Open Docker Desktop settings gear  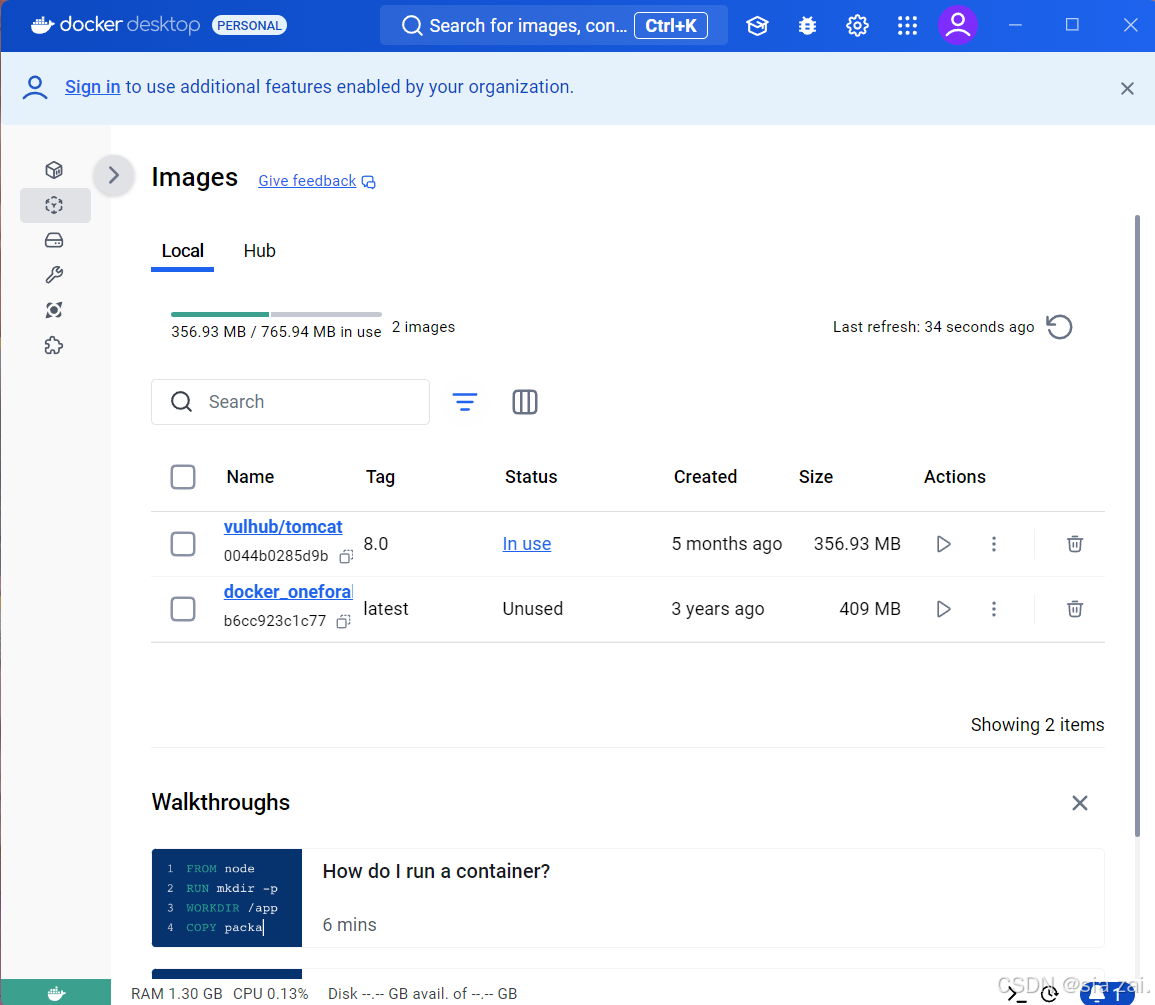pyautogui.click(x=857, y=26)
